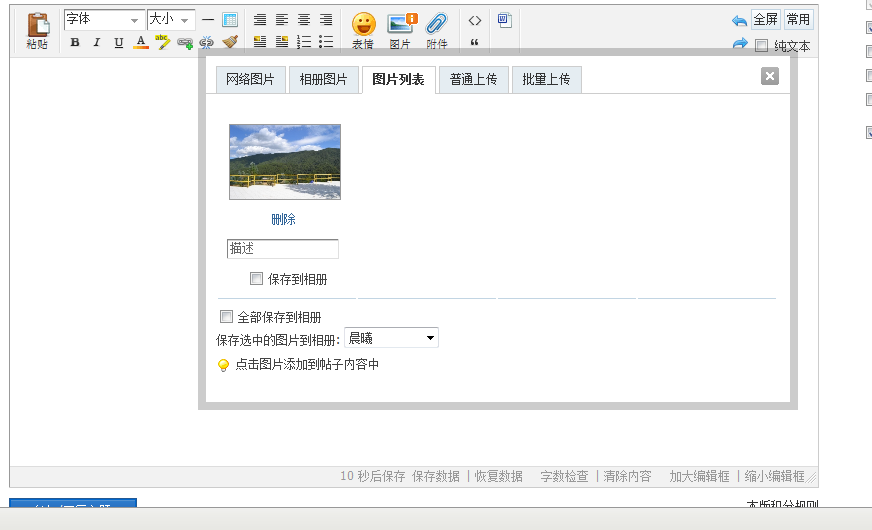Insert a numbered list
The image size is (872, 530).
[304, 42]
